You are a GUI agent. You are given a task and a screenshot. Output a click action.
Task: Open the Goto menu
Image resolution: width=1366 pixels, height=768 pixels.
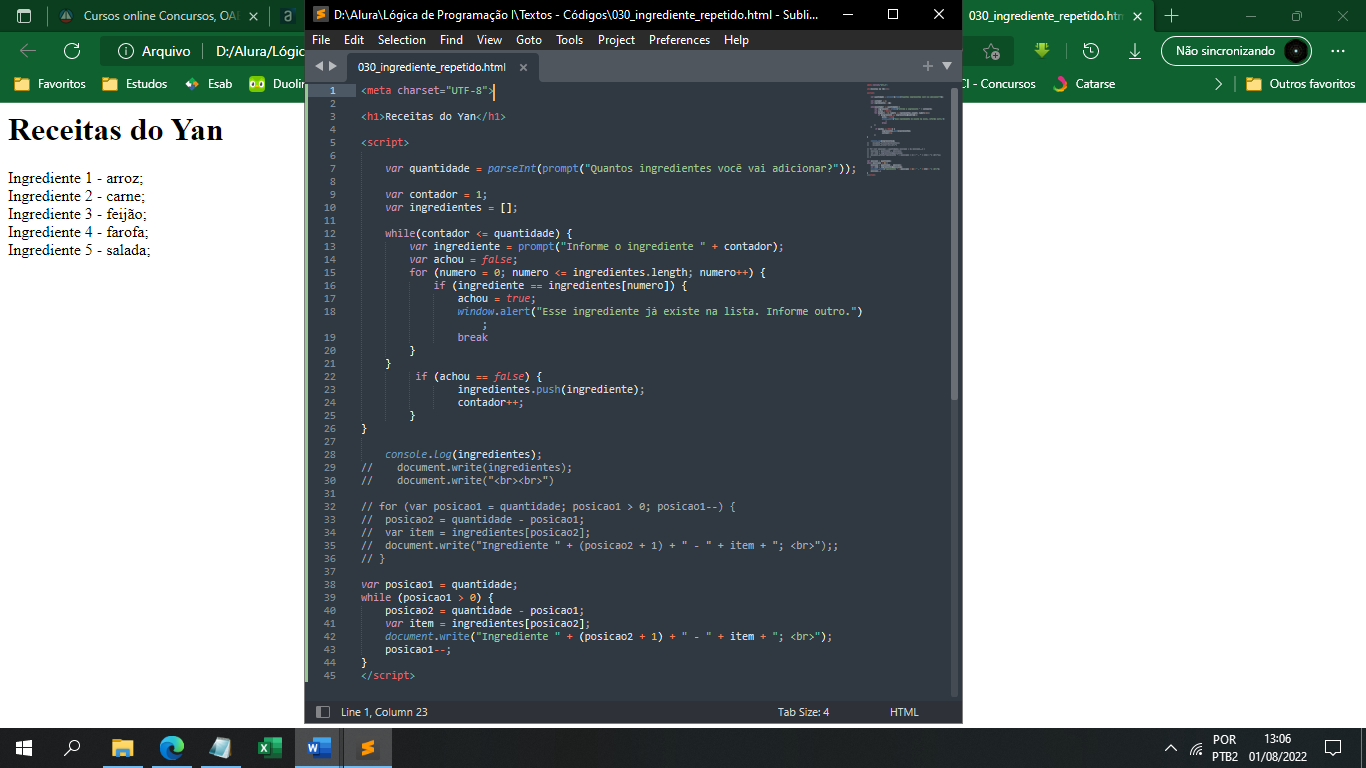529,40
